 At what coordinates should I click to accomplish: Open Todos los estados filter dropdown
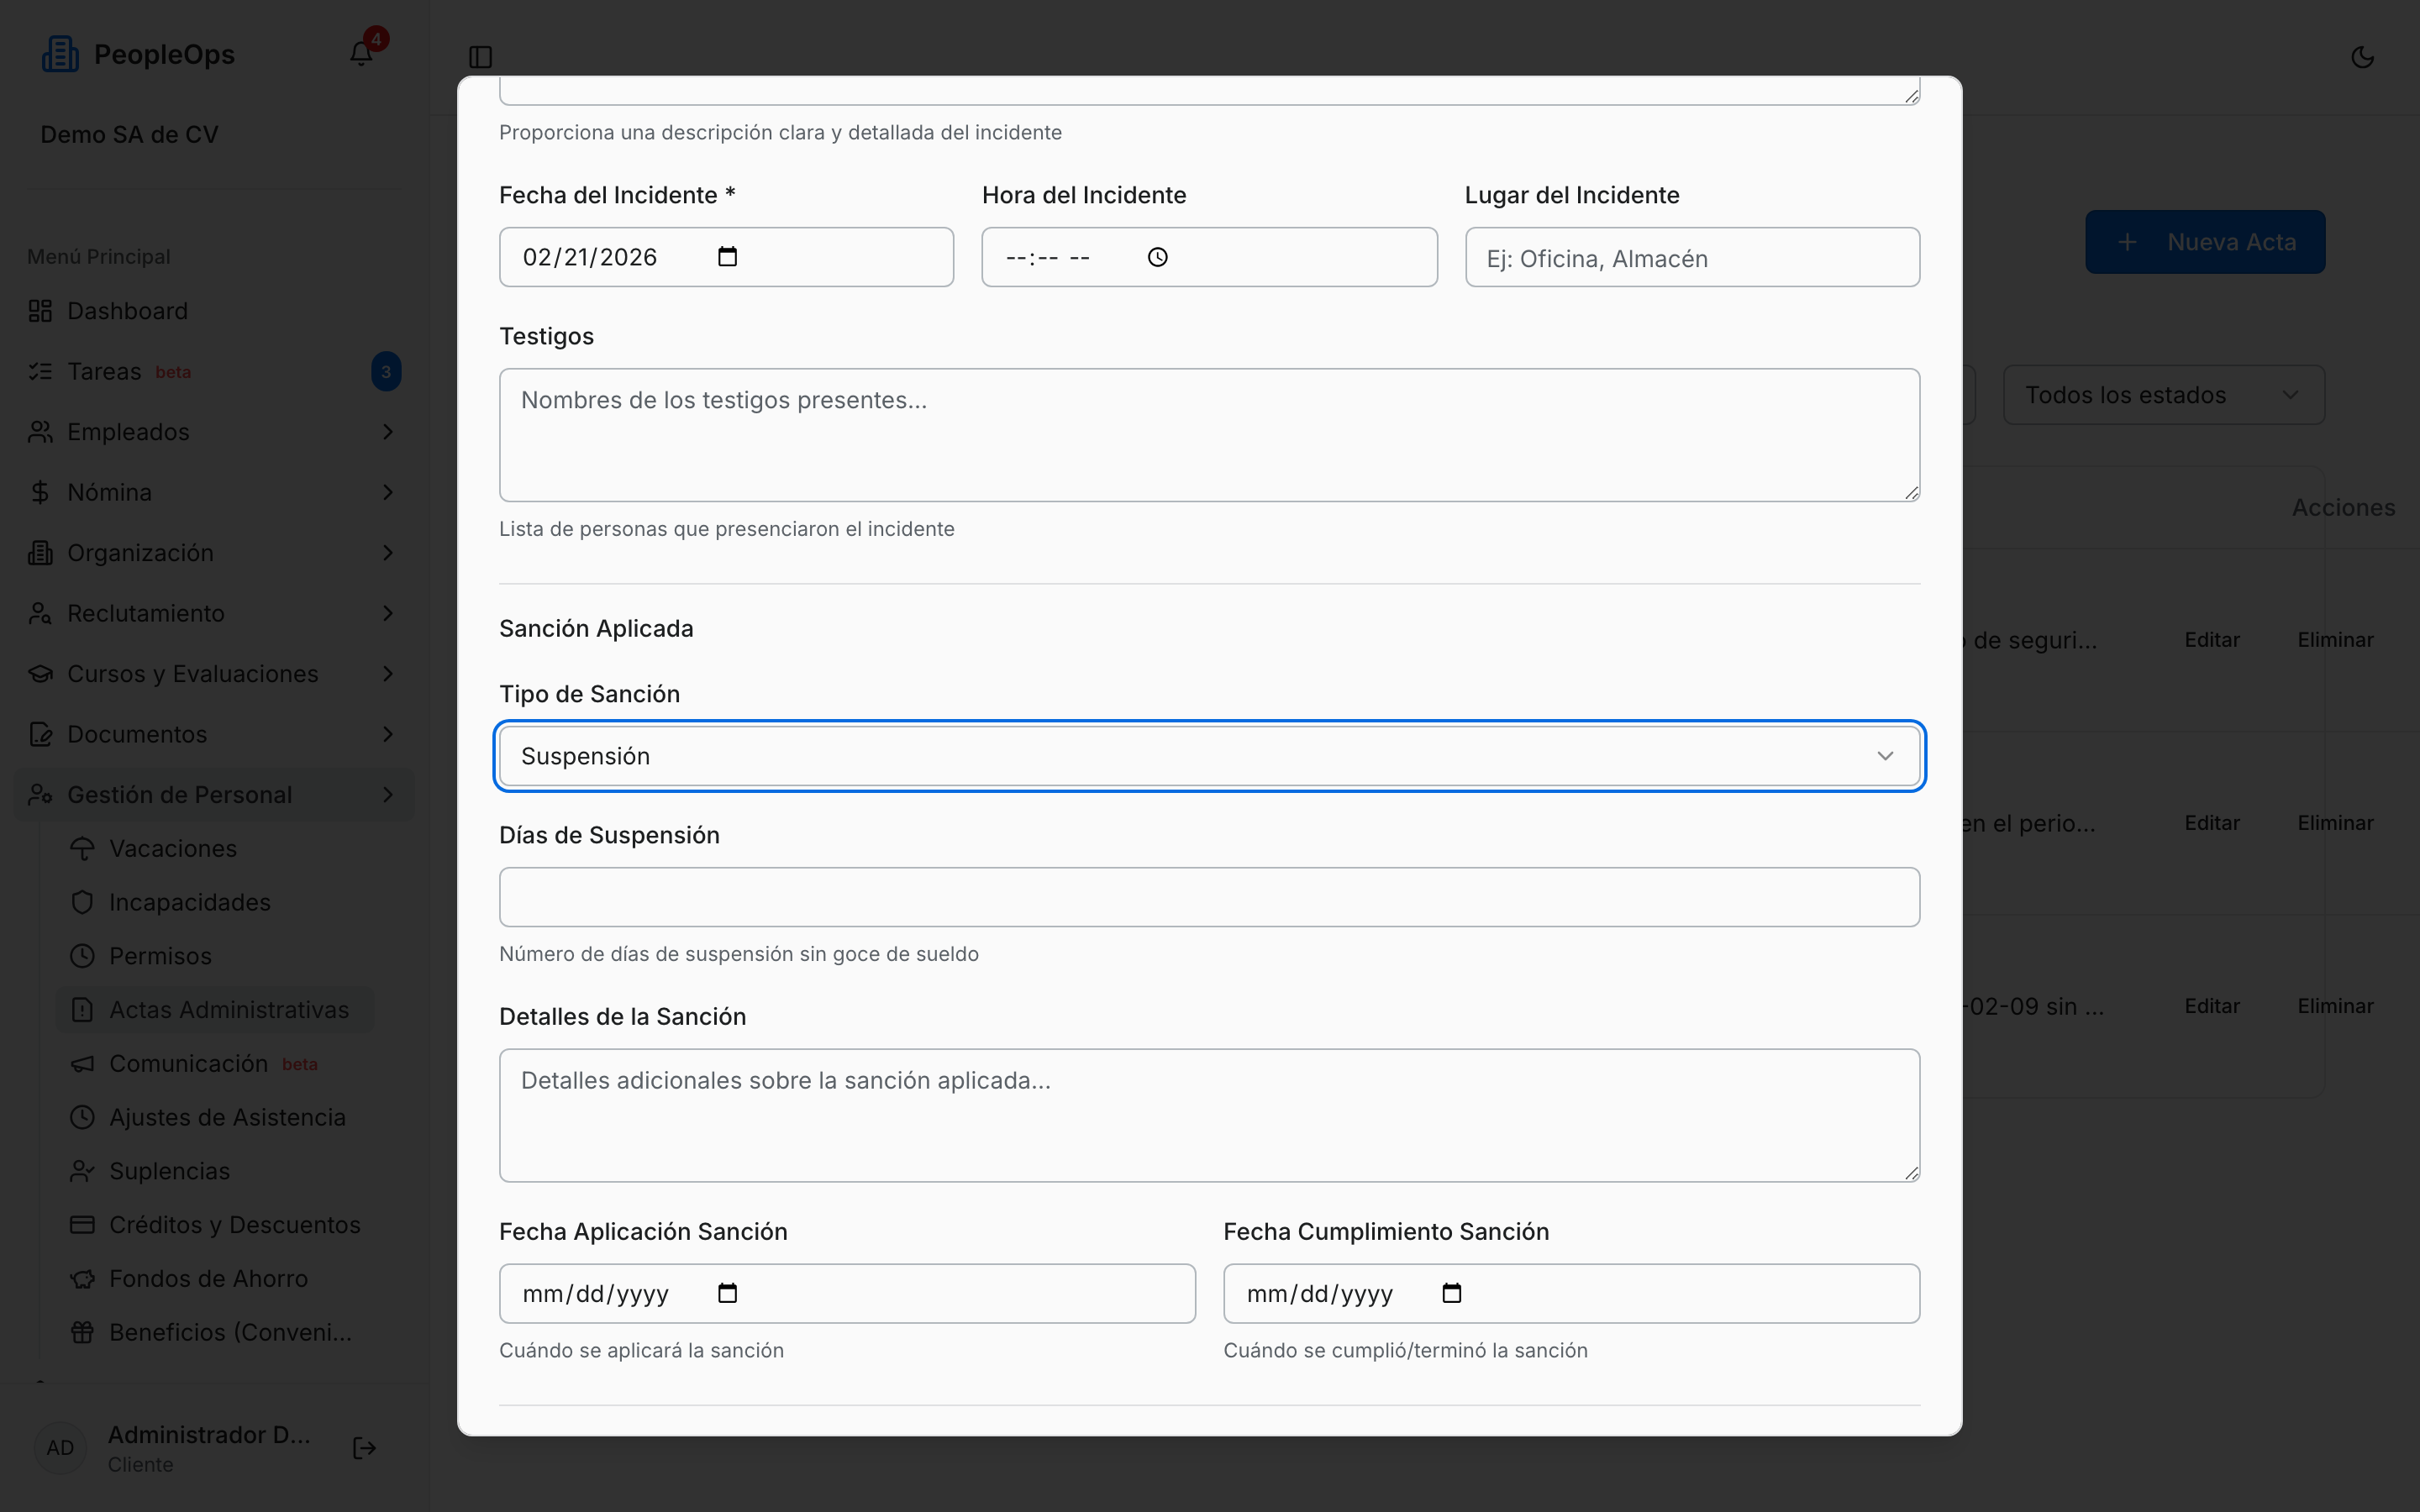click(x=2163, y=395)
